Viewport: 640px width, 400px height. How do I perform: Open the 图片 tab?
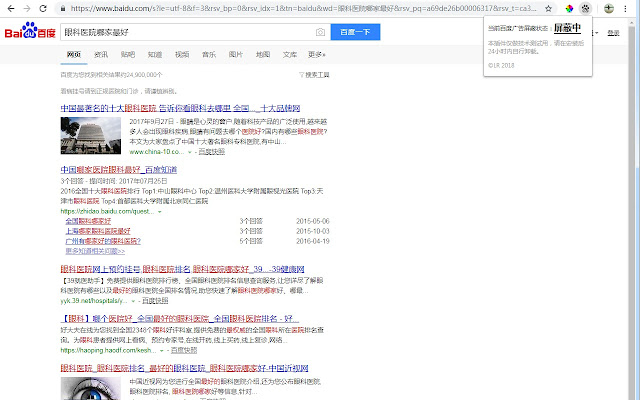coord(236,54)
